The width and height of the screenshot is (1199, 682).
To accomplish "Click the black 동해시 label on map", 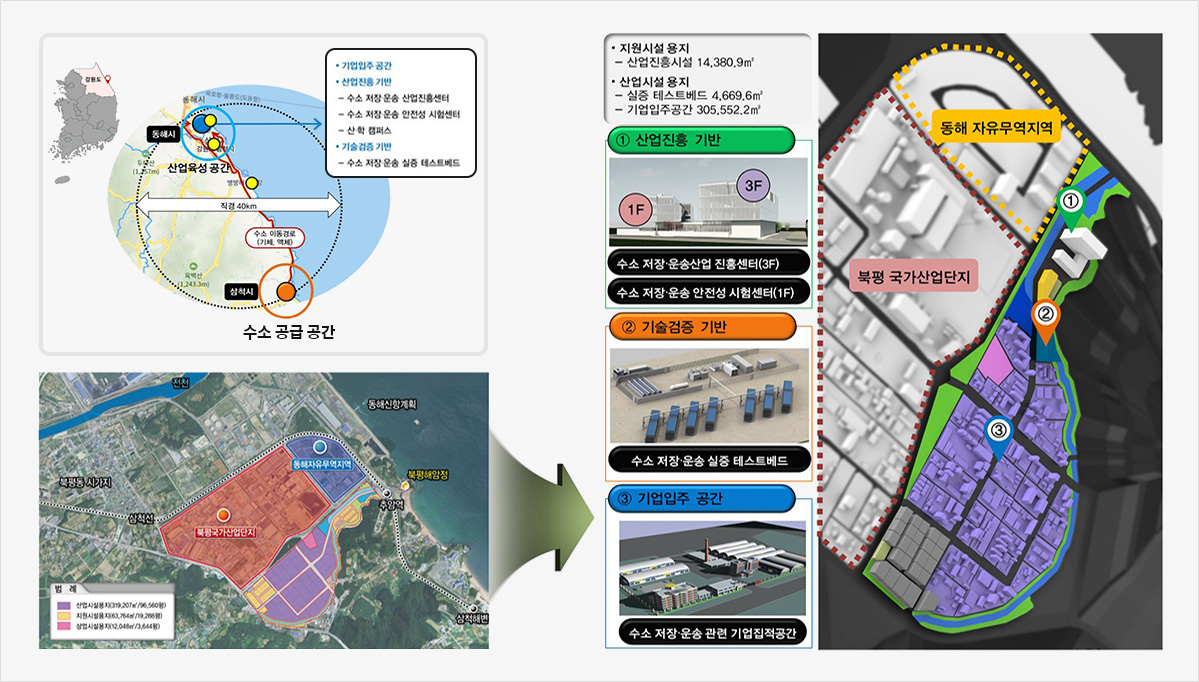I will pos(164,135).
